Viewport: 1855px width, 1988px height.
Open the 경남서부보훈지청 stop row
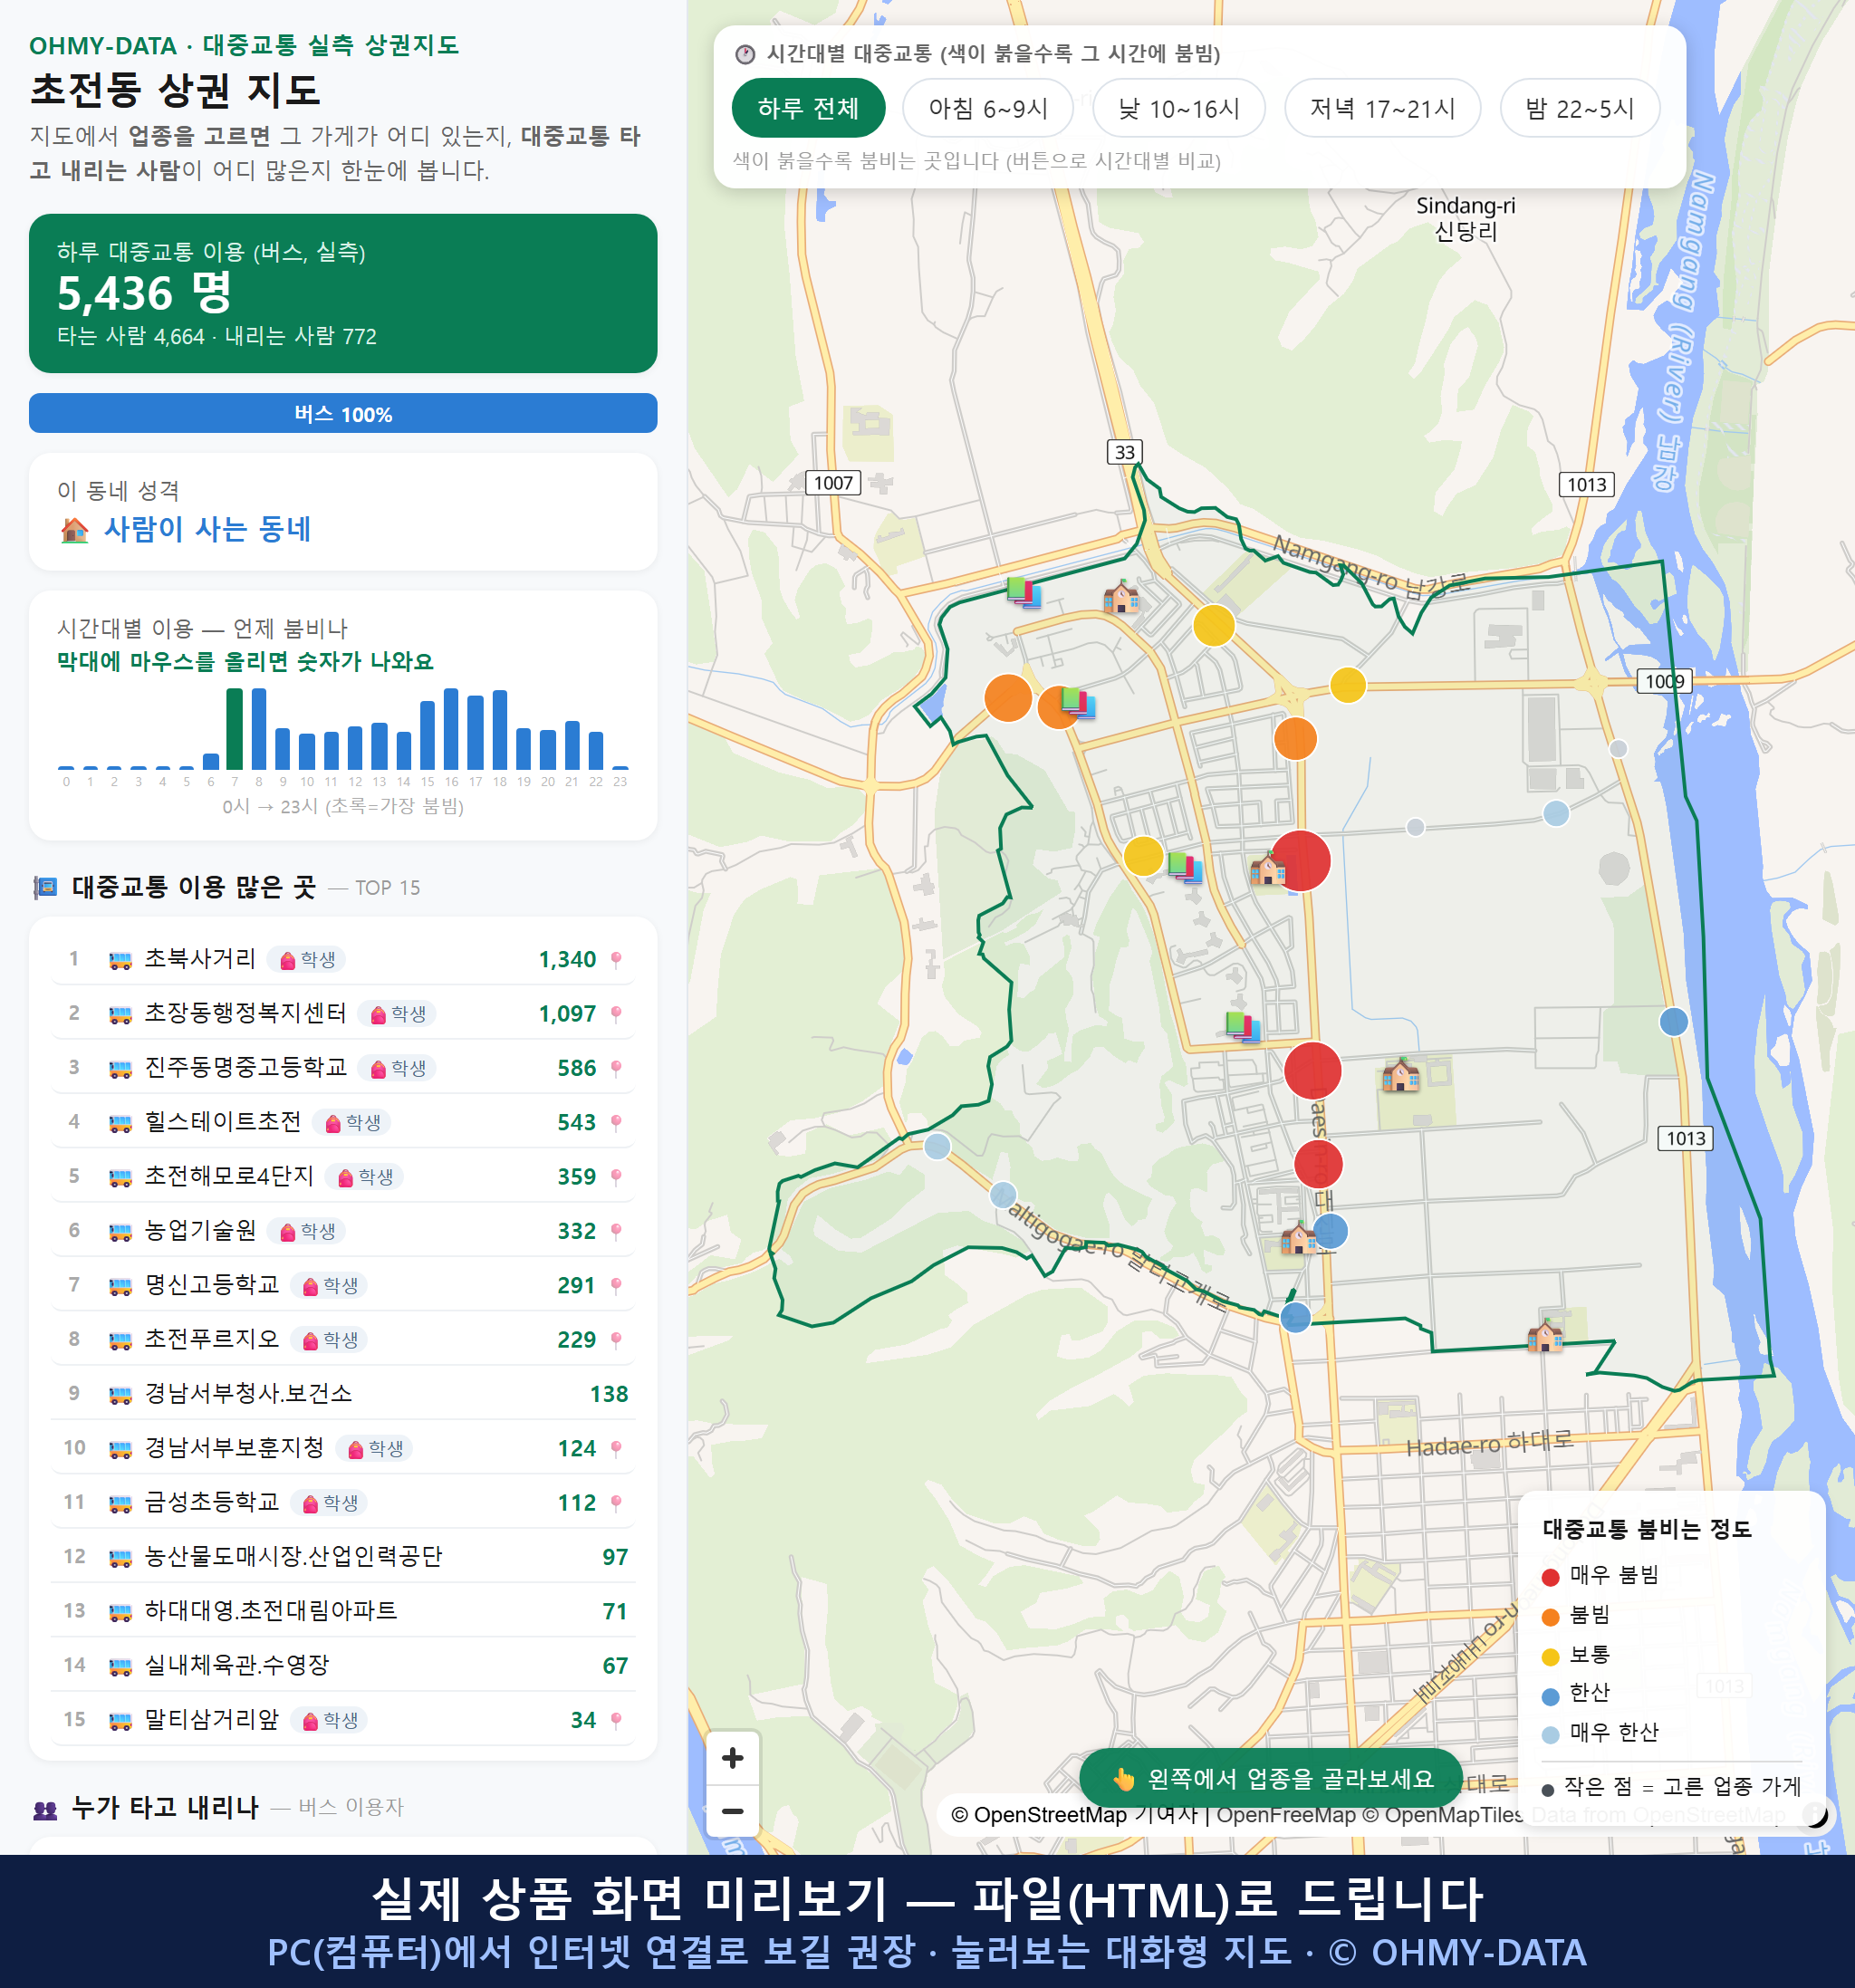pyautogui.click(x=342, y=1448)
